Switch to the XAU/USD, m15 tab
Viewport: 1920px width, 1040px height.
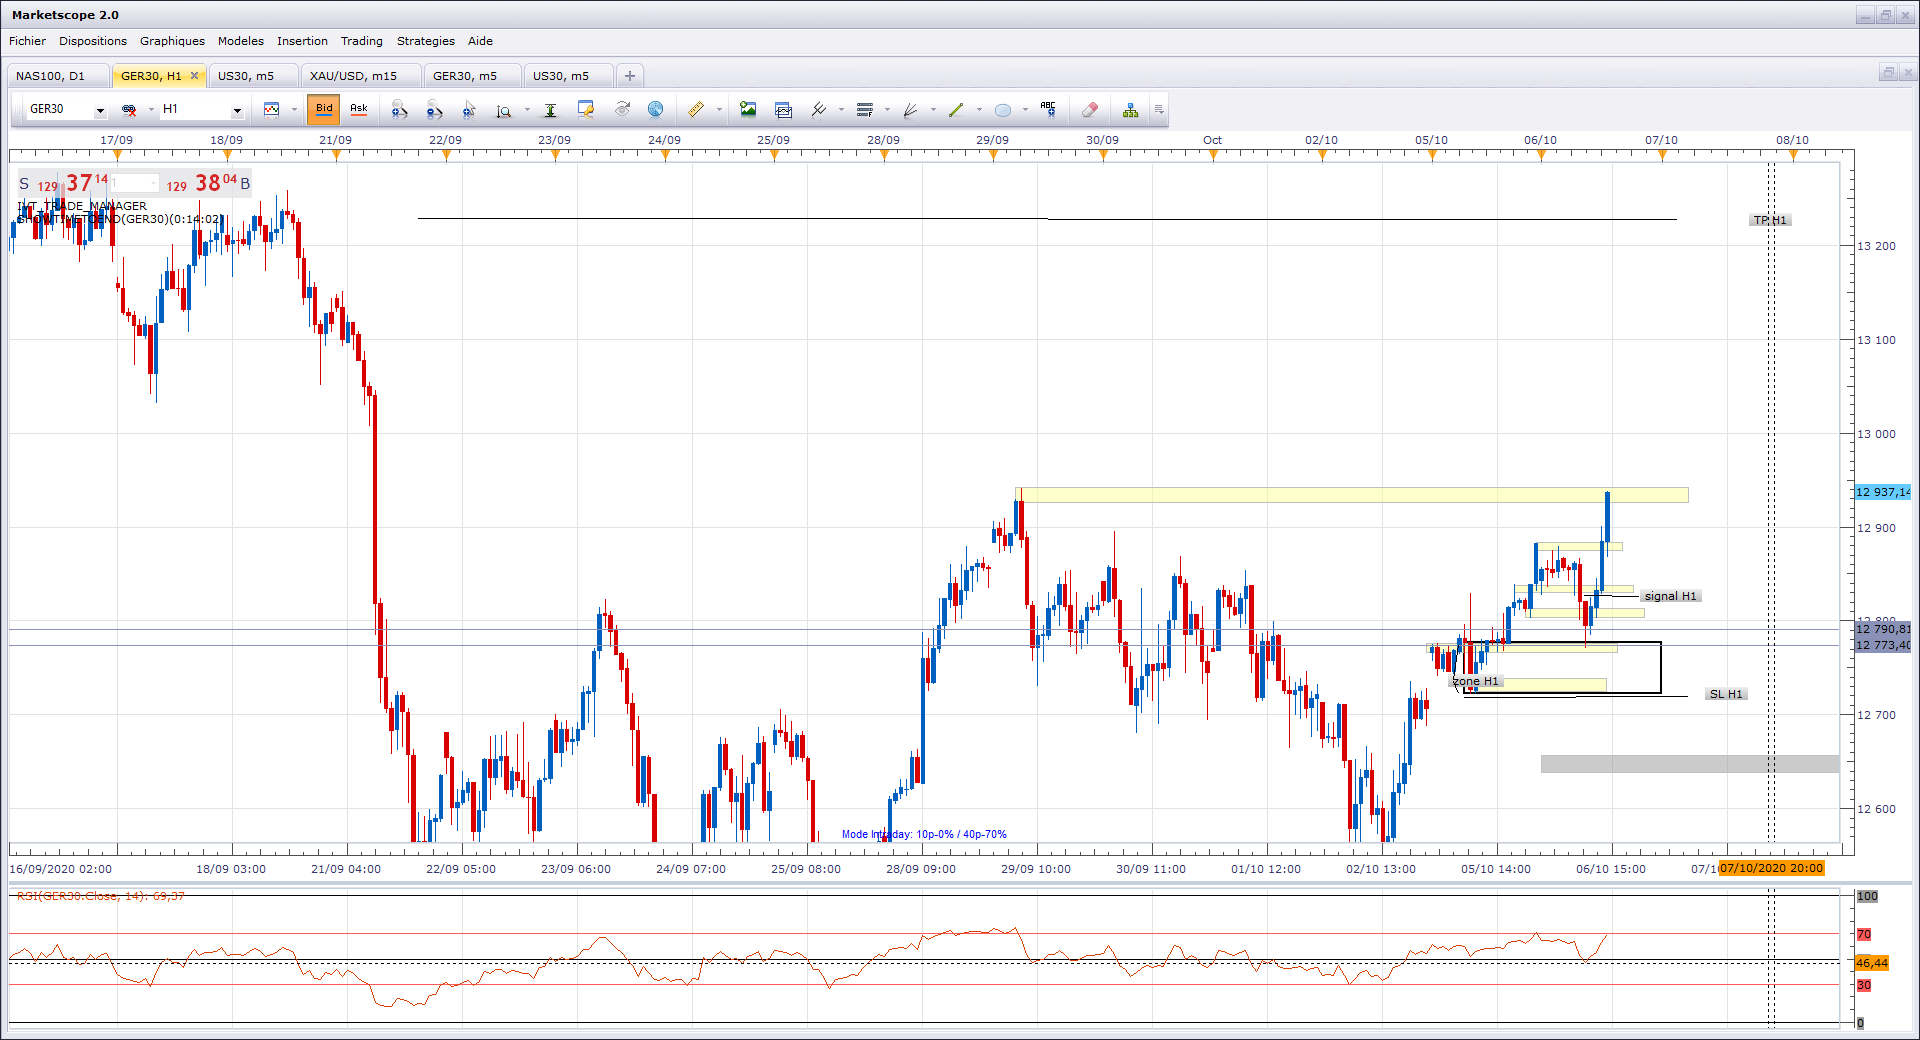pos(359,76)
